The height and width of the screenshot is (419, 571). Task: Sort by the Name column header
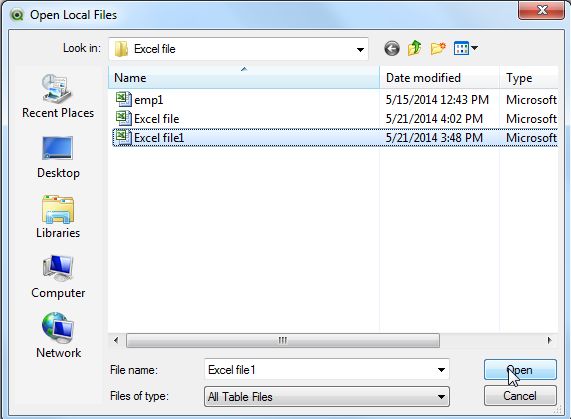point(244,78)
